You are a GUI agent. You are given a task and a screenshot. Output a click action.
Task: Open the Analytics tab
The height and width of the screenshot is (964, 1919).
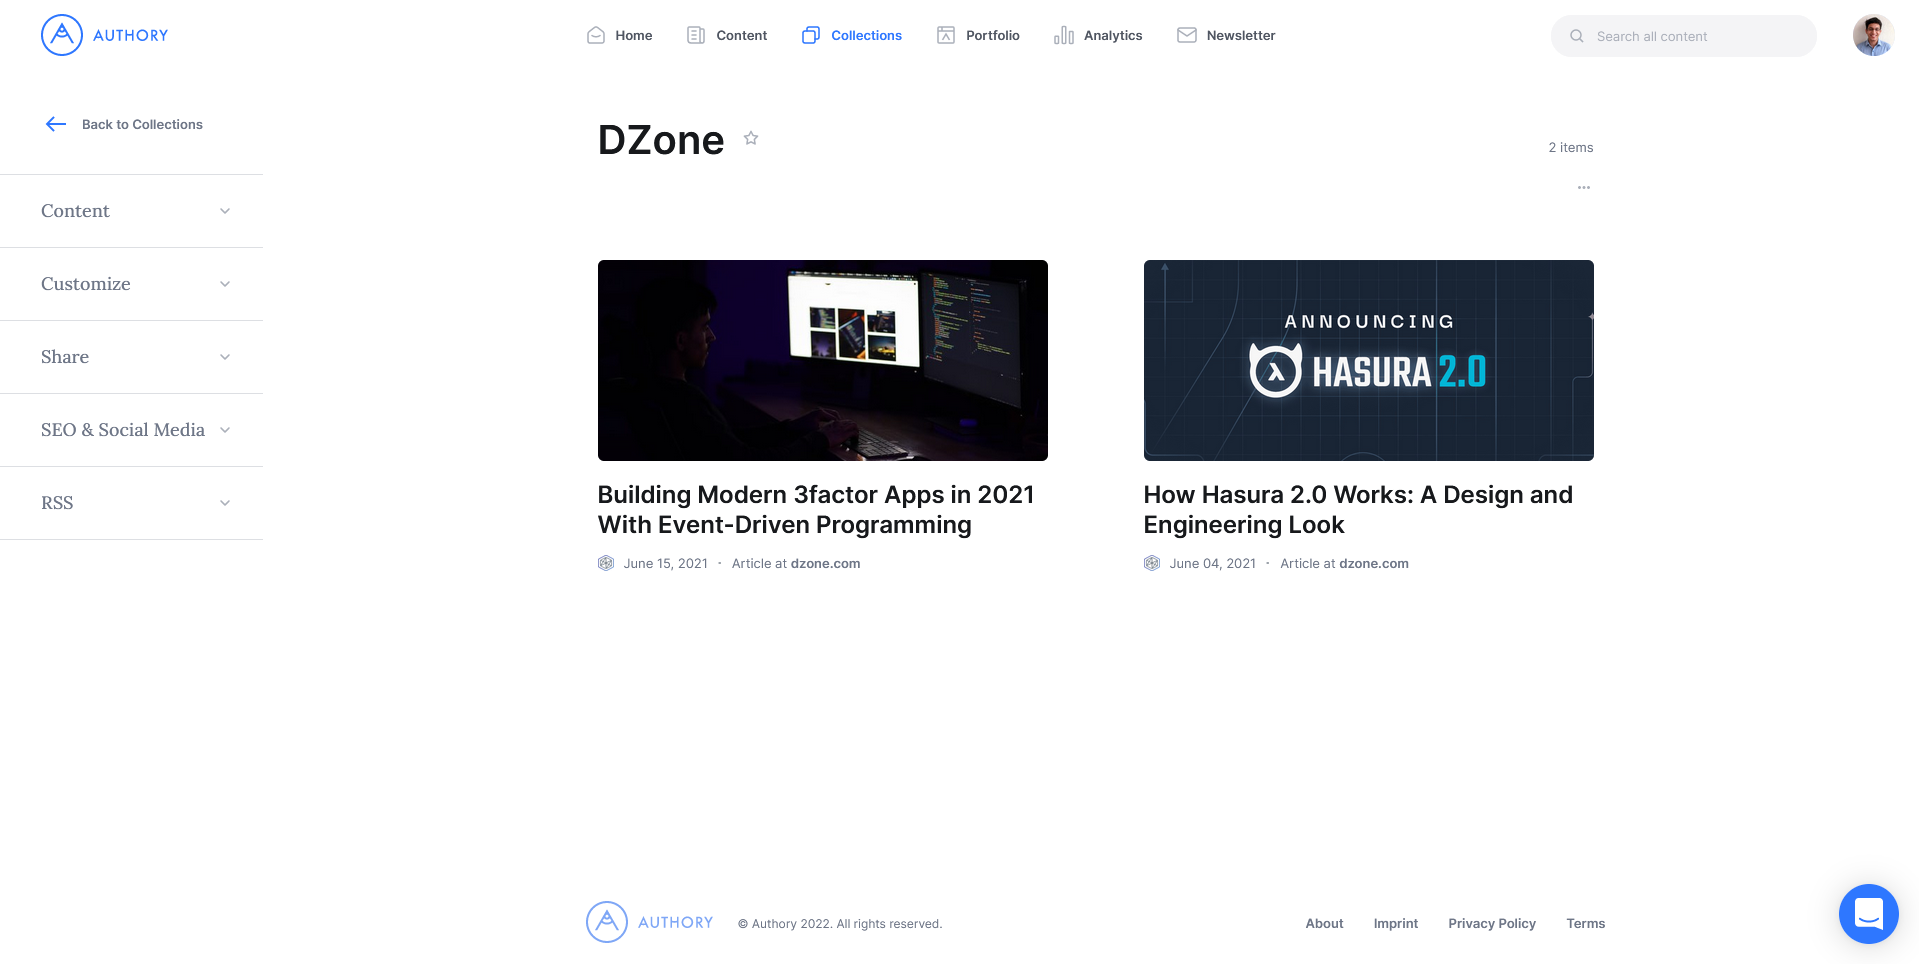coord(1098,35)
